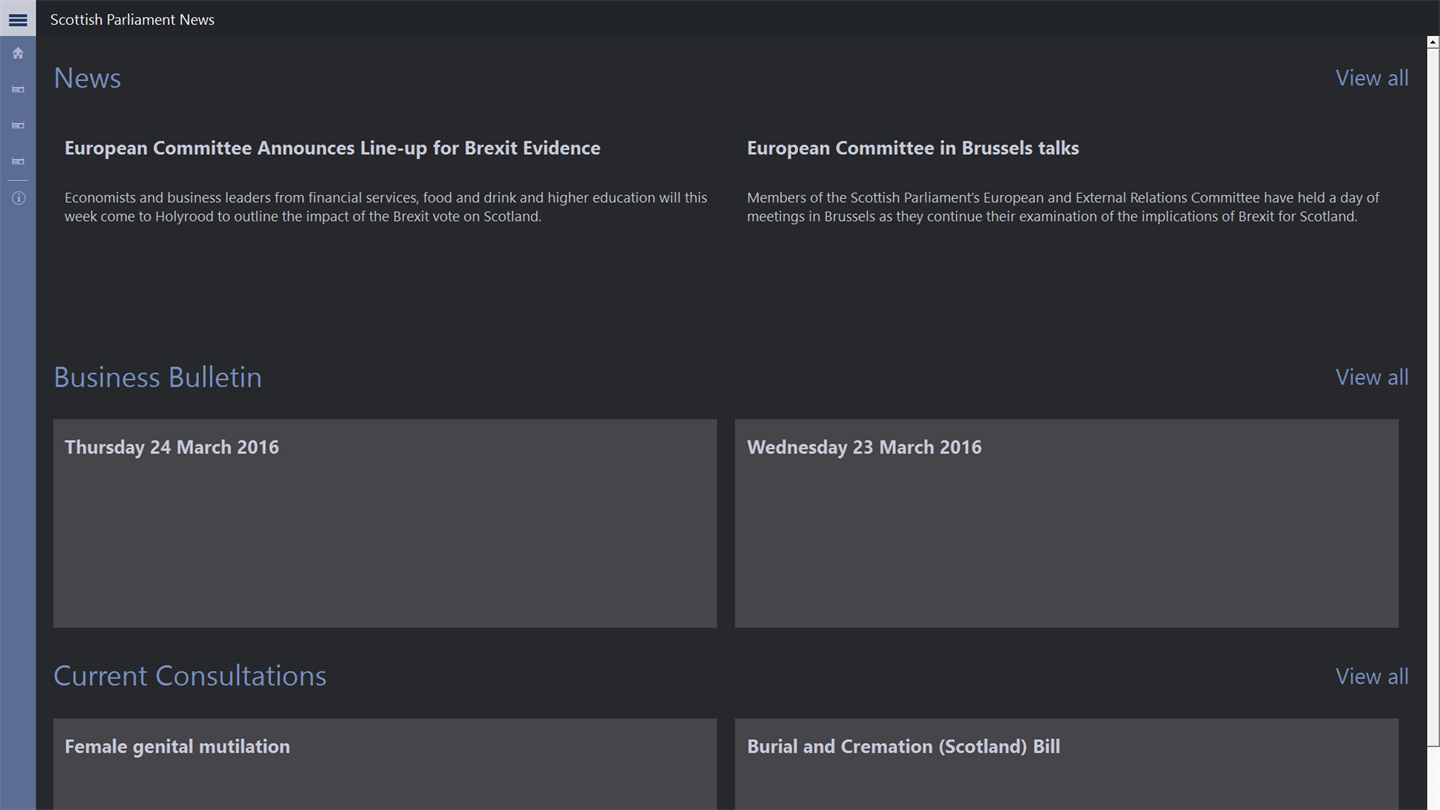Click the Current Consultations section heading

(190, 676)
